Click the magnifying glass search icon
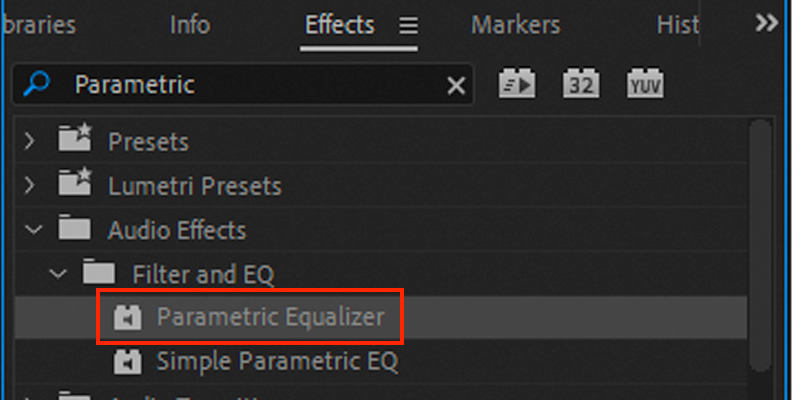The image size is (792, 400). [37, 83]
